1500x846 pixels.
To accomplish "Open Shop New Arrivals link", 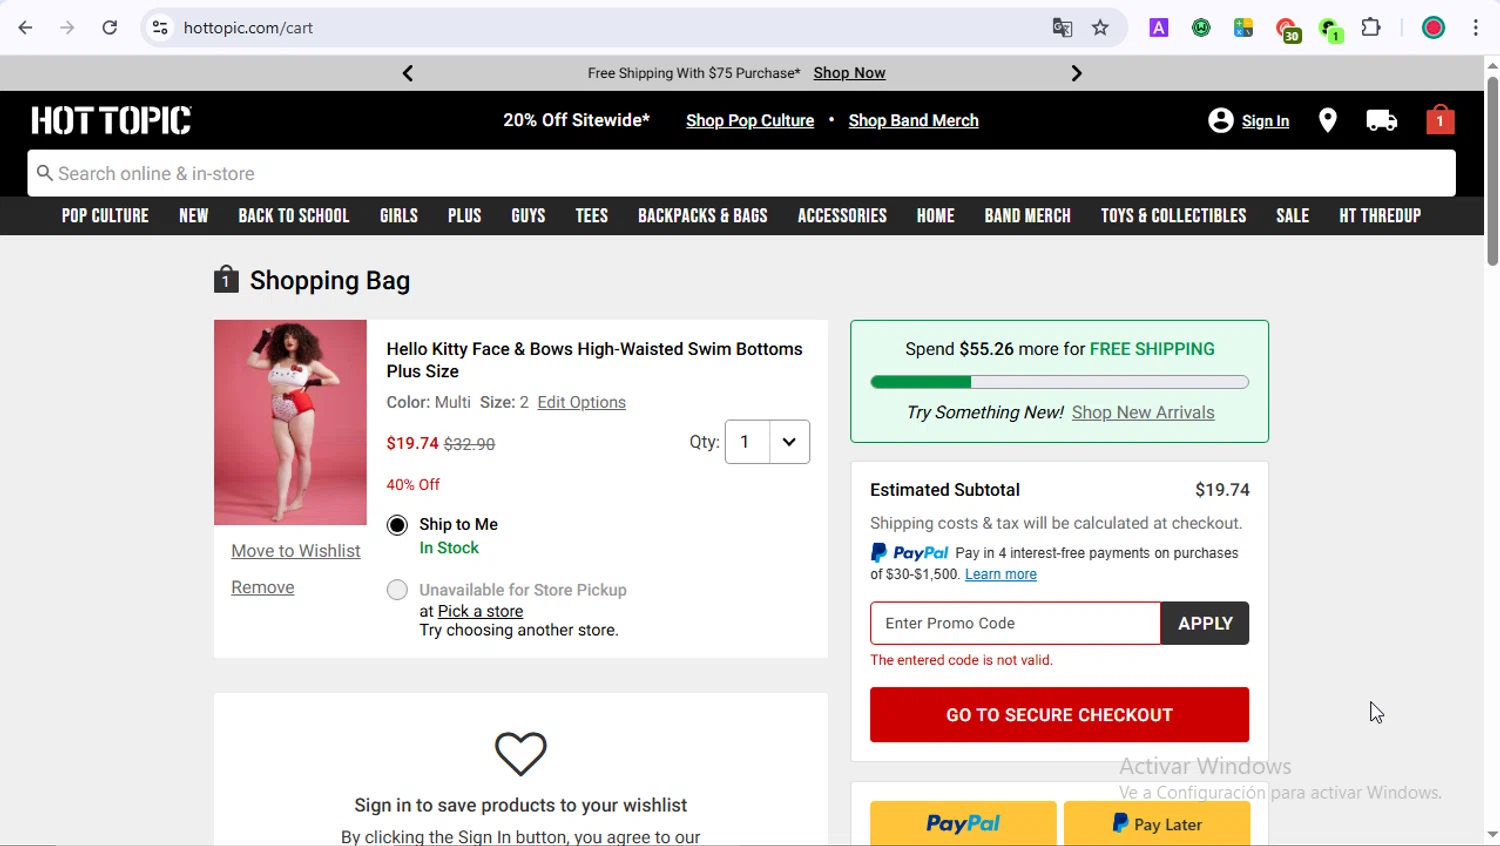I will (1143, 412).
